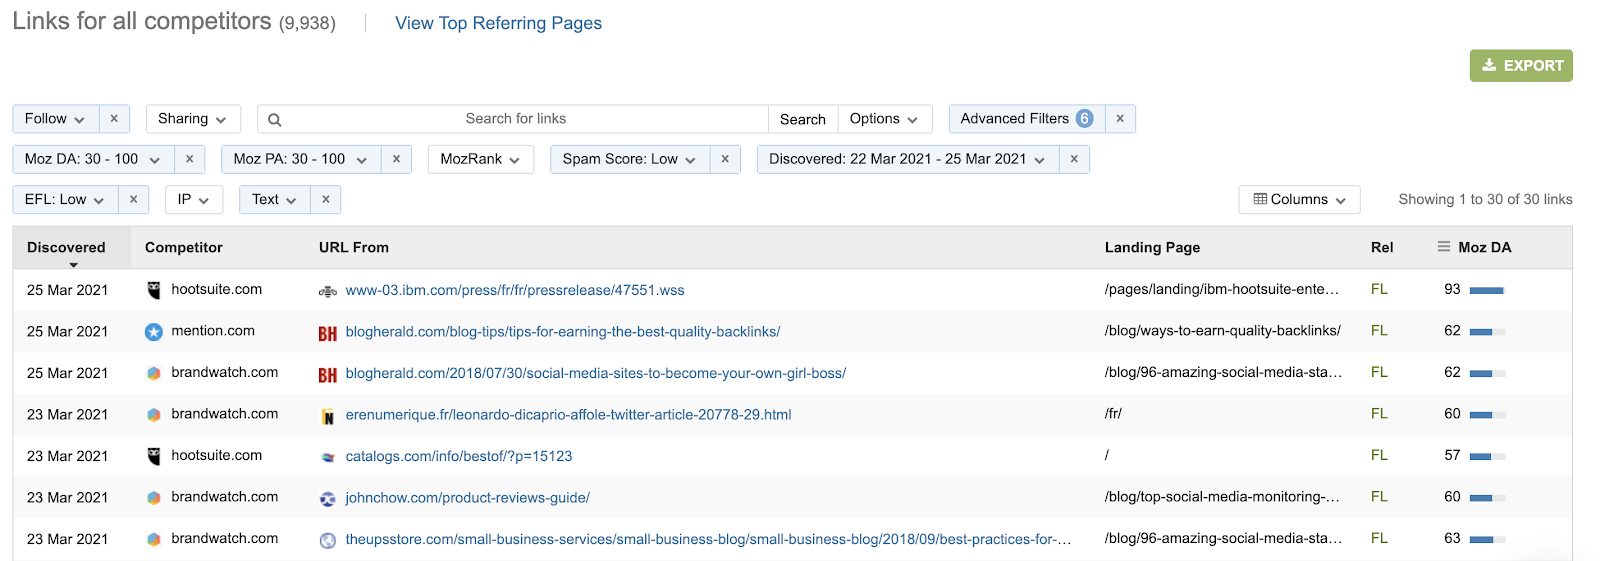This screenshot has height=561, width=1600.
Task: Sort by the Landing Page column header
Action: pyautogui.click(x=1152, y=247)
